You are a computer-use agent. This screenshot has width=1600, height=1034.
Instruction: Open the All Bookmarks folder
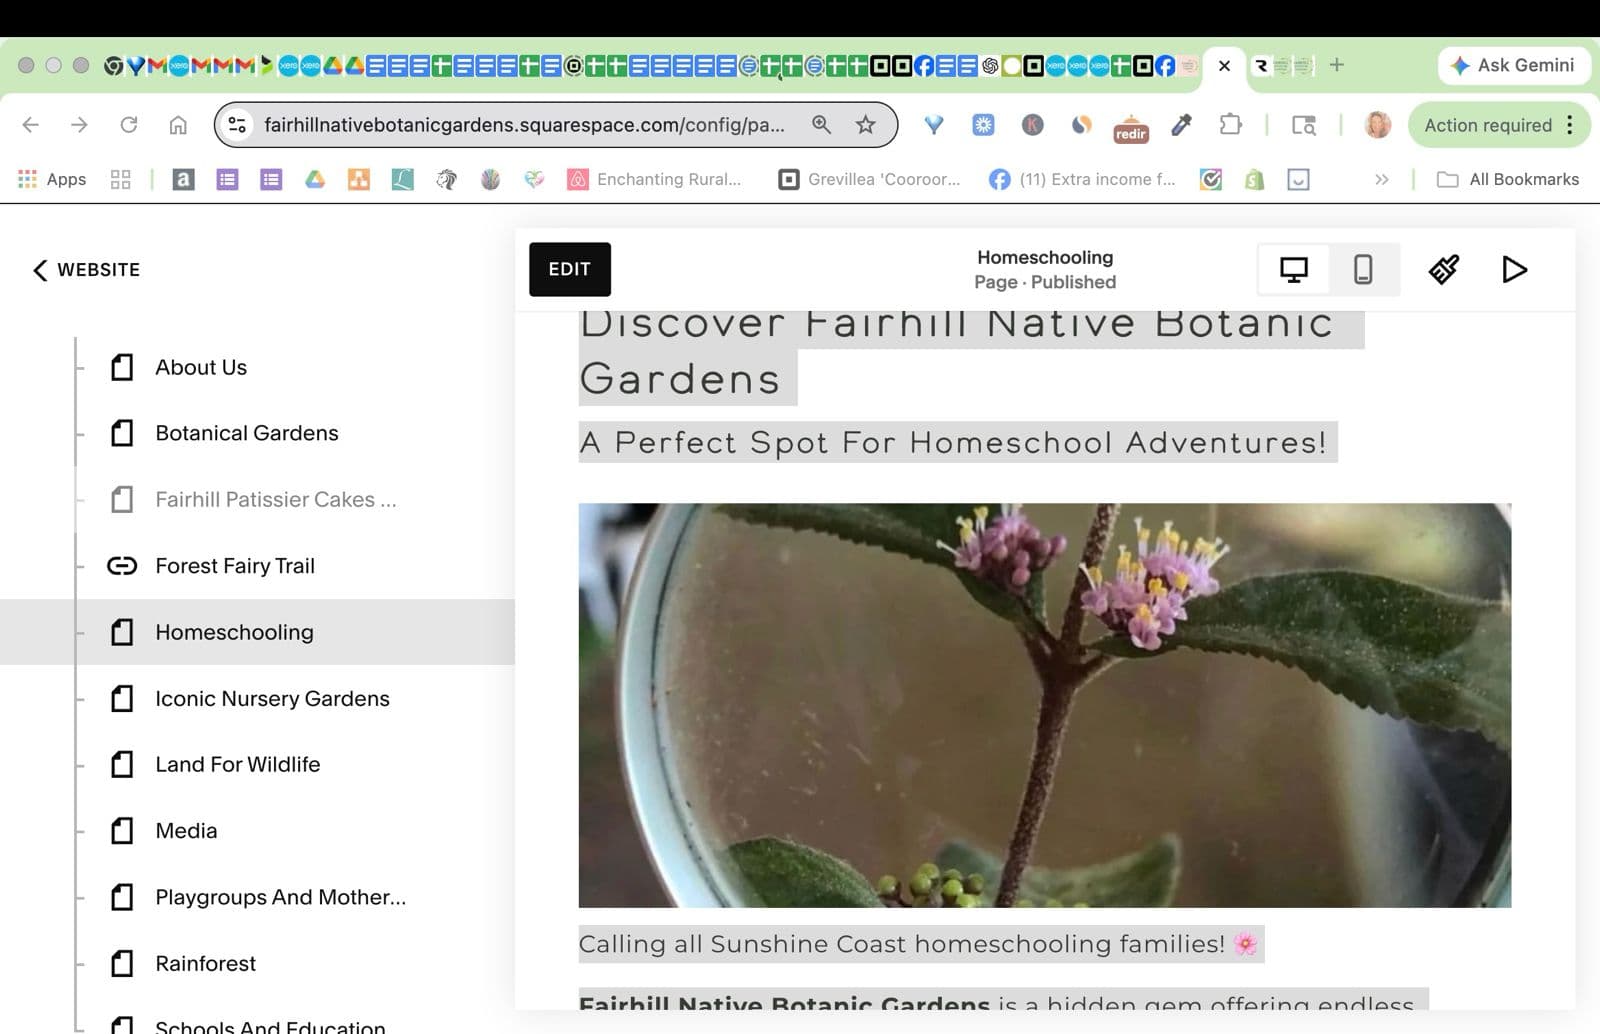pyautogui.click(x=1508, y=179)
